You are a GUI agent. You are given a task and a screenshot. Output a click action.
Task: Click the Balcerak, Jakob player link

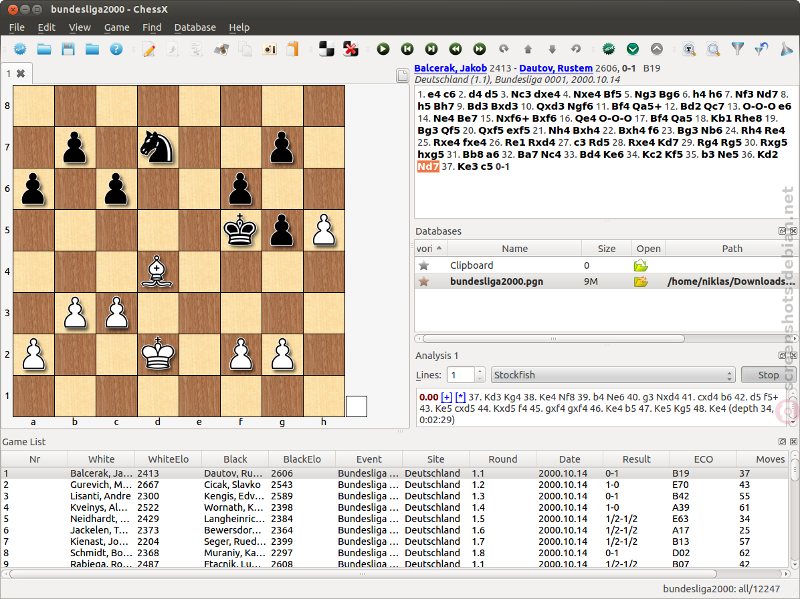coord(451,68)
